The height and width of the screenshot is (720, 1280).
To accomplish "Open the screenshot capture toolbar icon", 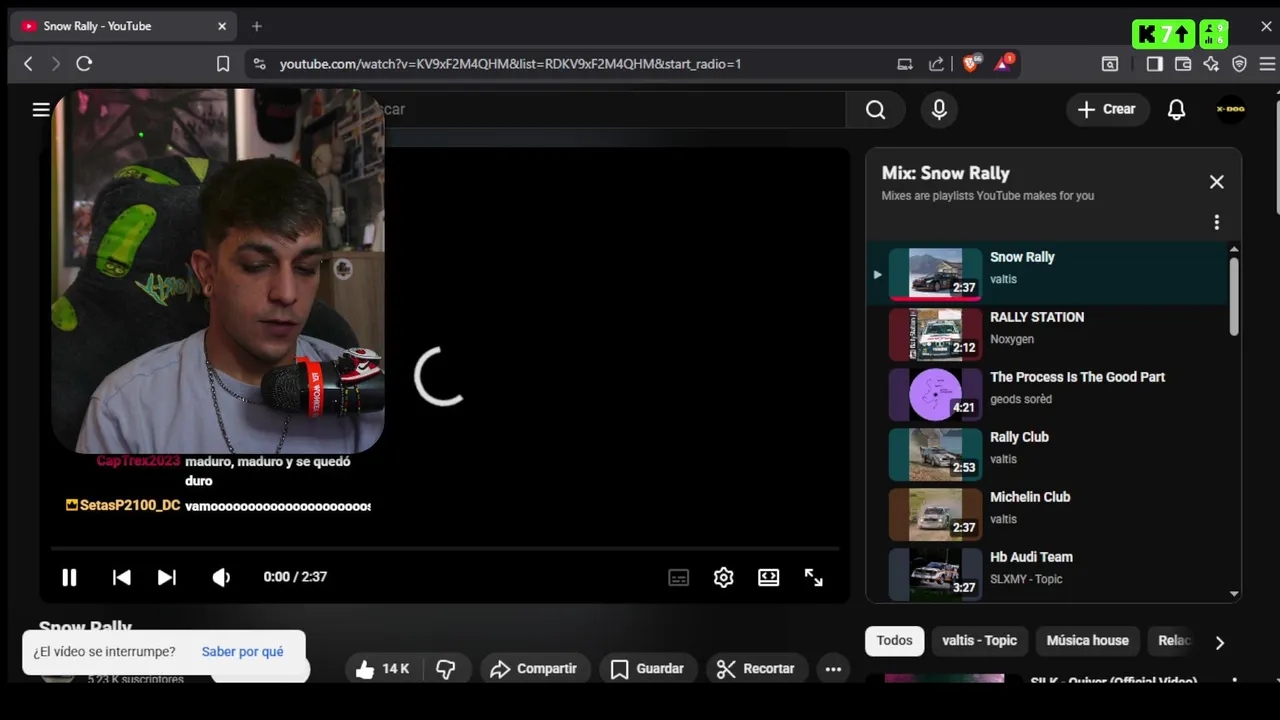I will 1110,64.
